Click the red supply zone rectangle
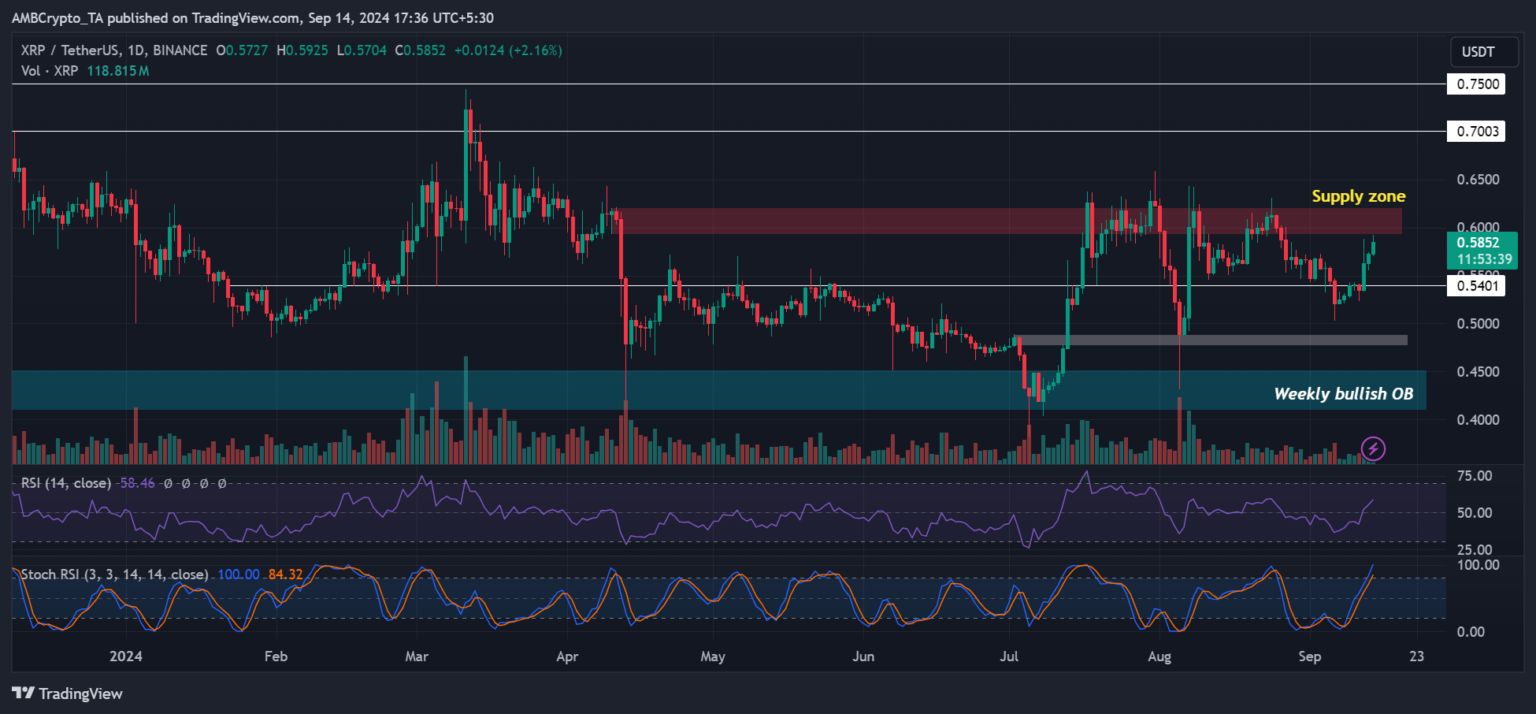Image resolution: width=1536 pixels, height=714 pixels. point(900,221)
